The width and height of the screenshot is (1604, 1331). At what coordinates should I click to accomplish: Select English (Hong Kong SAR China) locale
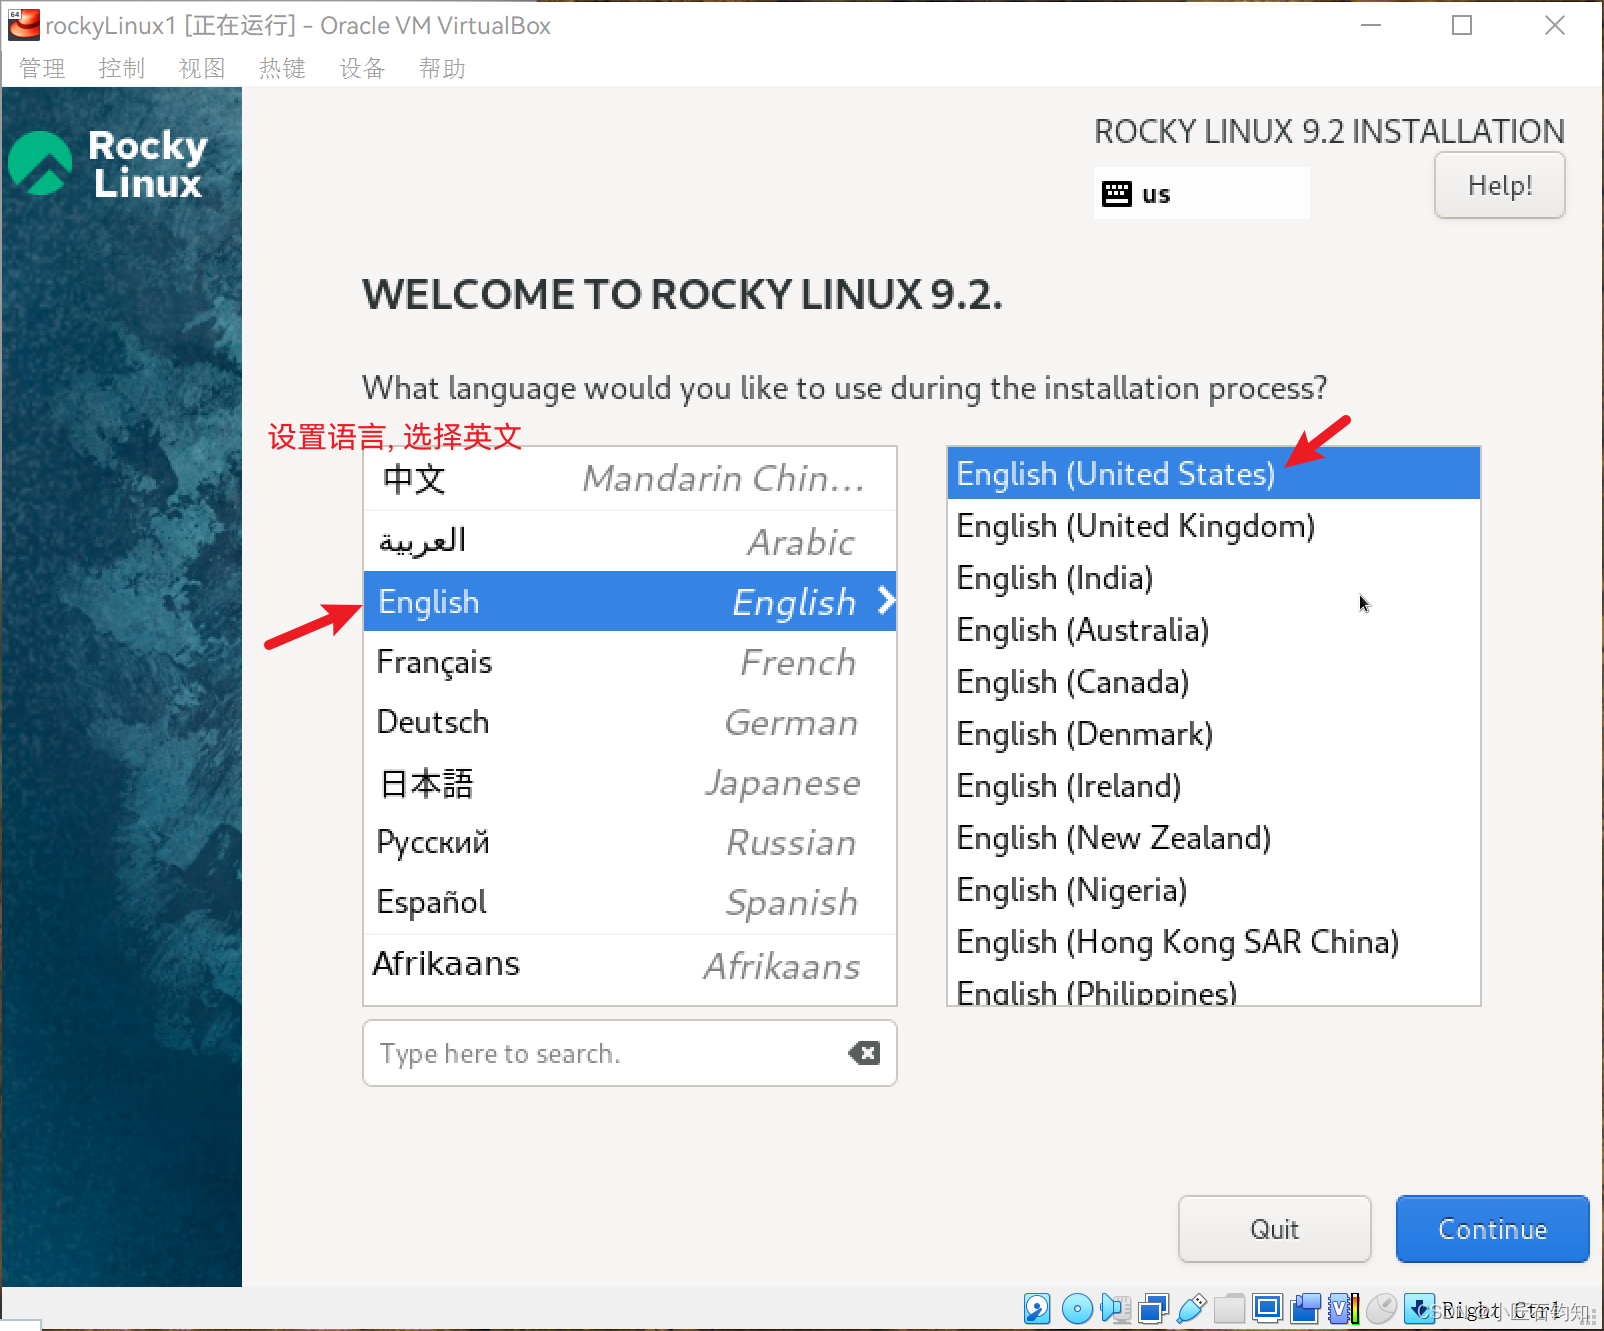tap(1213, 941)
